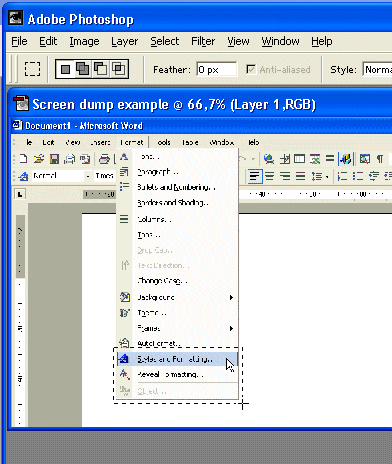Viewport: 392px width, 464px height.
Task: Expand the Background submenu arrow
Action: click(231, 297)
